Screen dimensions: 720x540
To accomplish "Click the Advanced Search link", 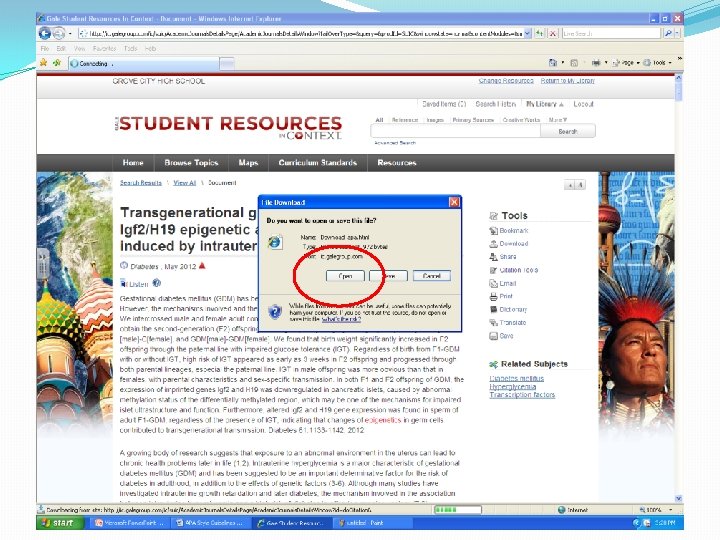I will tap(395, 143).
